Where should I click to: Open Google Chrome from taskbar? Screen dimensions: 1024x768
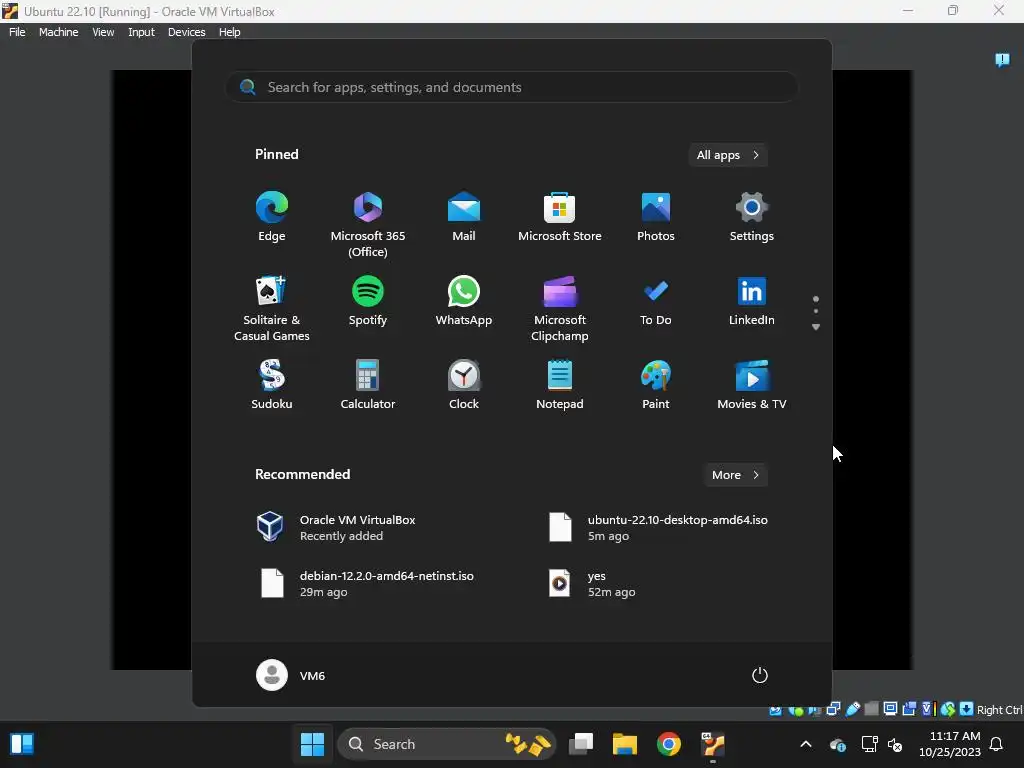[x=669, y=744]
